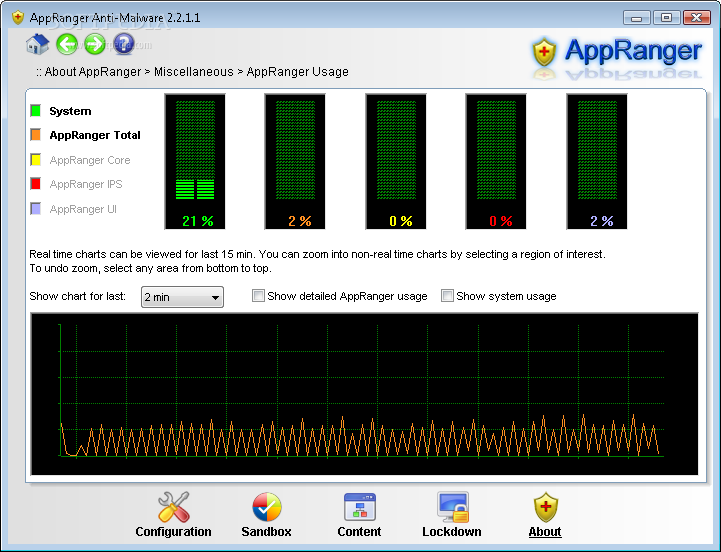Viewport: 721px width, 552px height.
Task: Maximize the AppRanger window
Action: (666, 18)
